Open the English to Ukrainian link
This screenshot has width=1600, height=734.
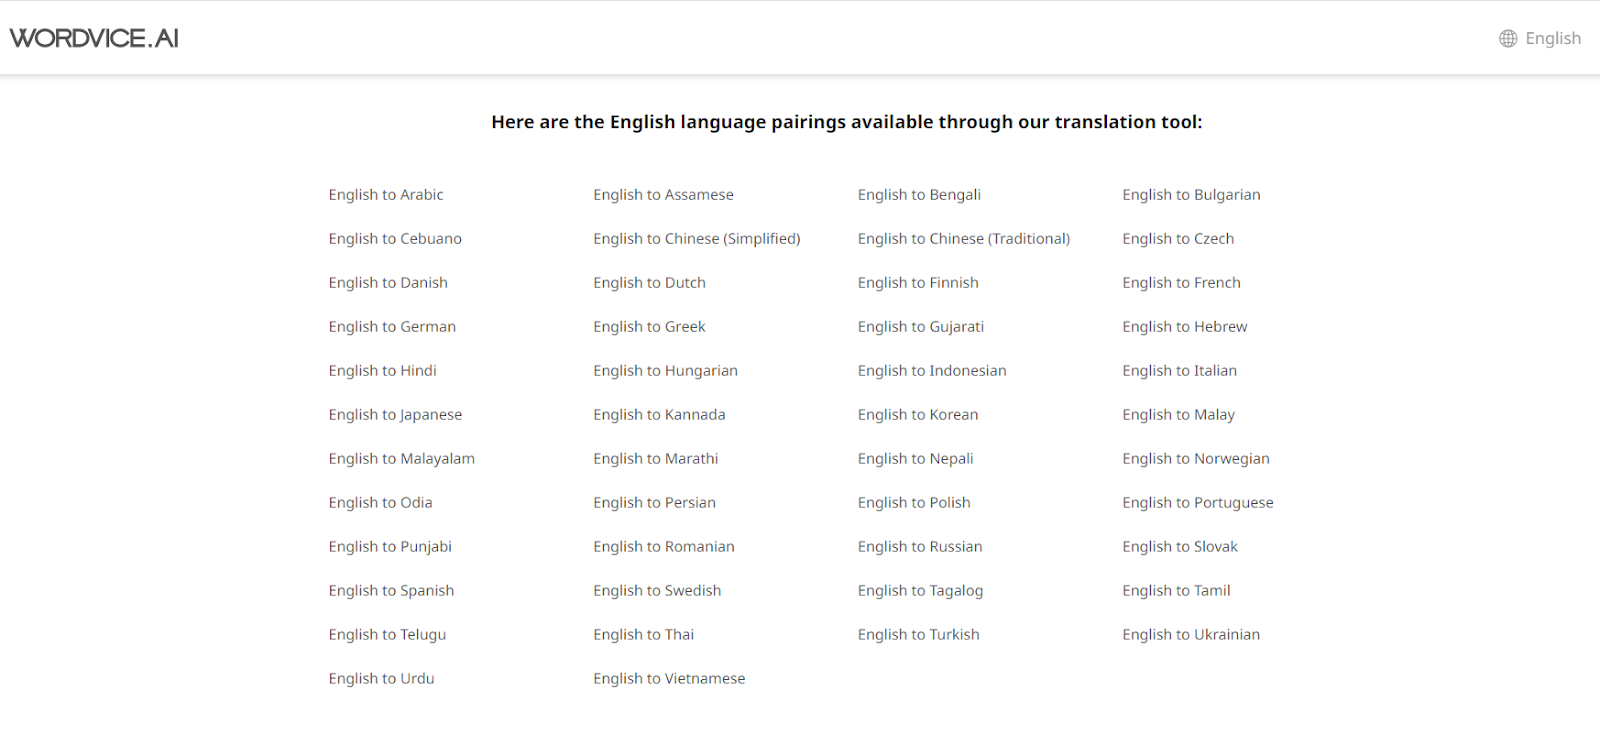pos(1190,635)
